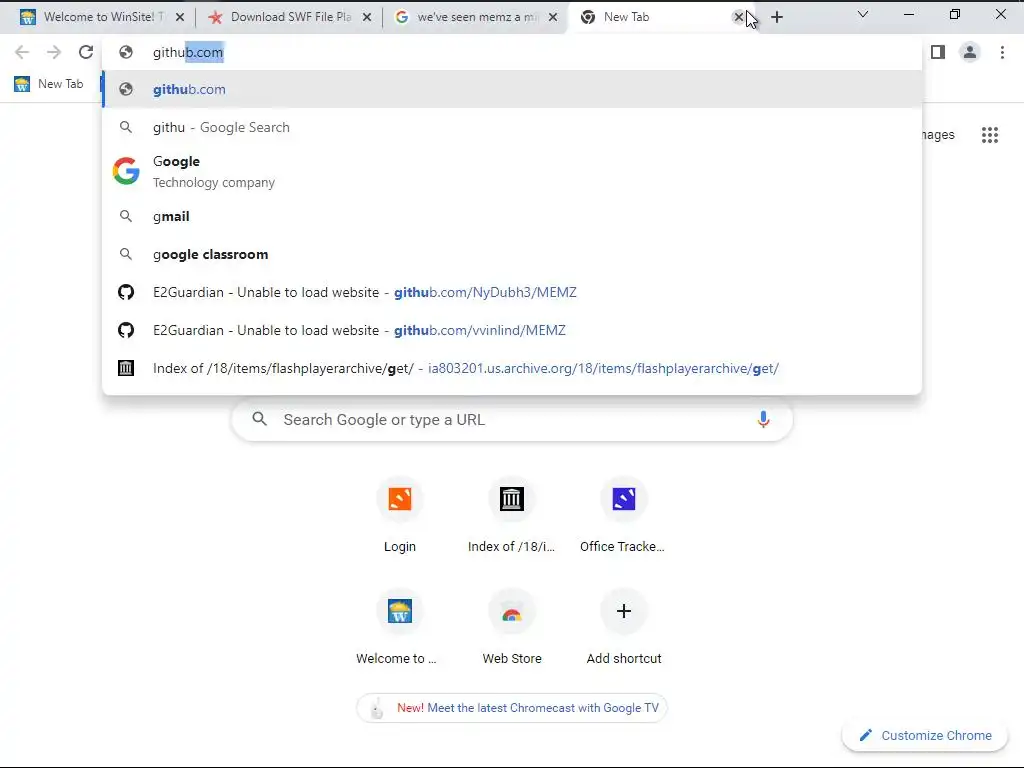Close the Download SWF File Player tab
This screenshot has width=1024, height=768.
tap(367, 18)
